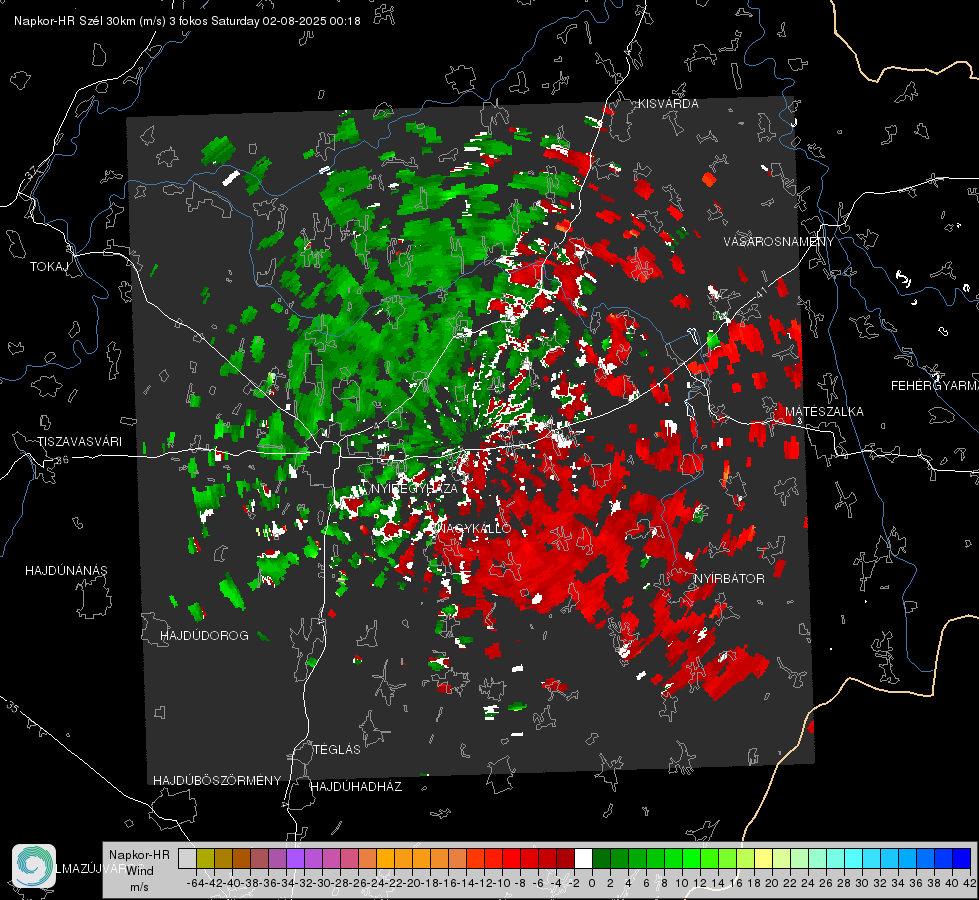Image resolution: width=979 pixels, height=900 pixels.
Task: Click the road number 36 marker
Action: pos(62,460)
